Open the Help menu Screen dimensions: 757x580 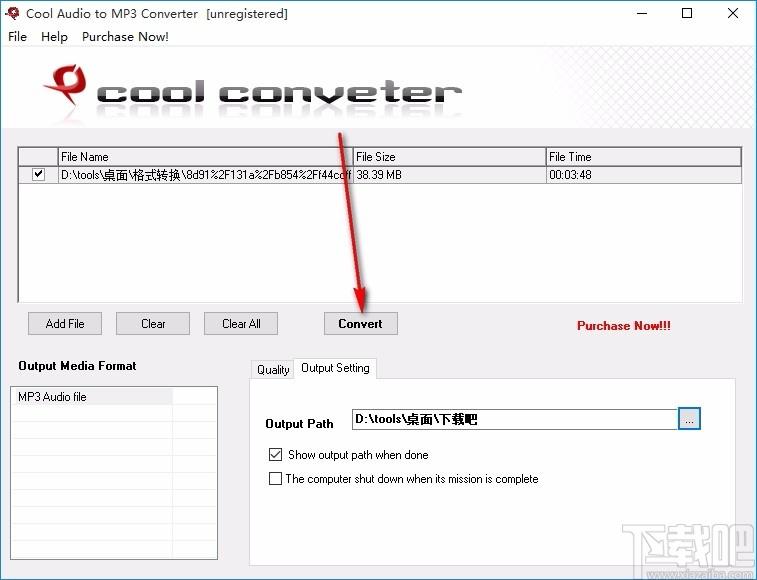point(54,37)
